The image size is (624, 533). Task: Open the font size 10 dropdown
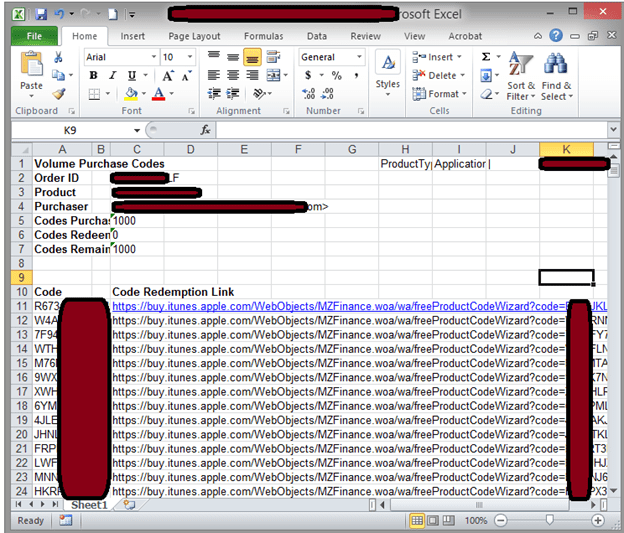(190, 57)
